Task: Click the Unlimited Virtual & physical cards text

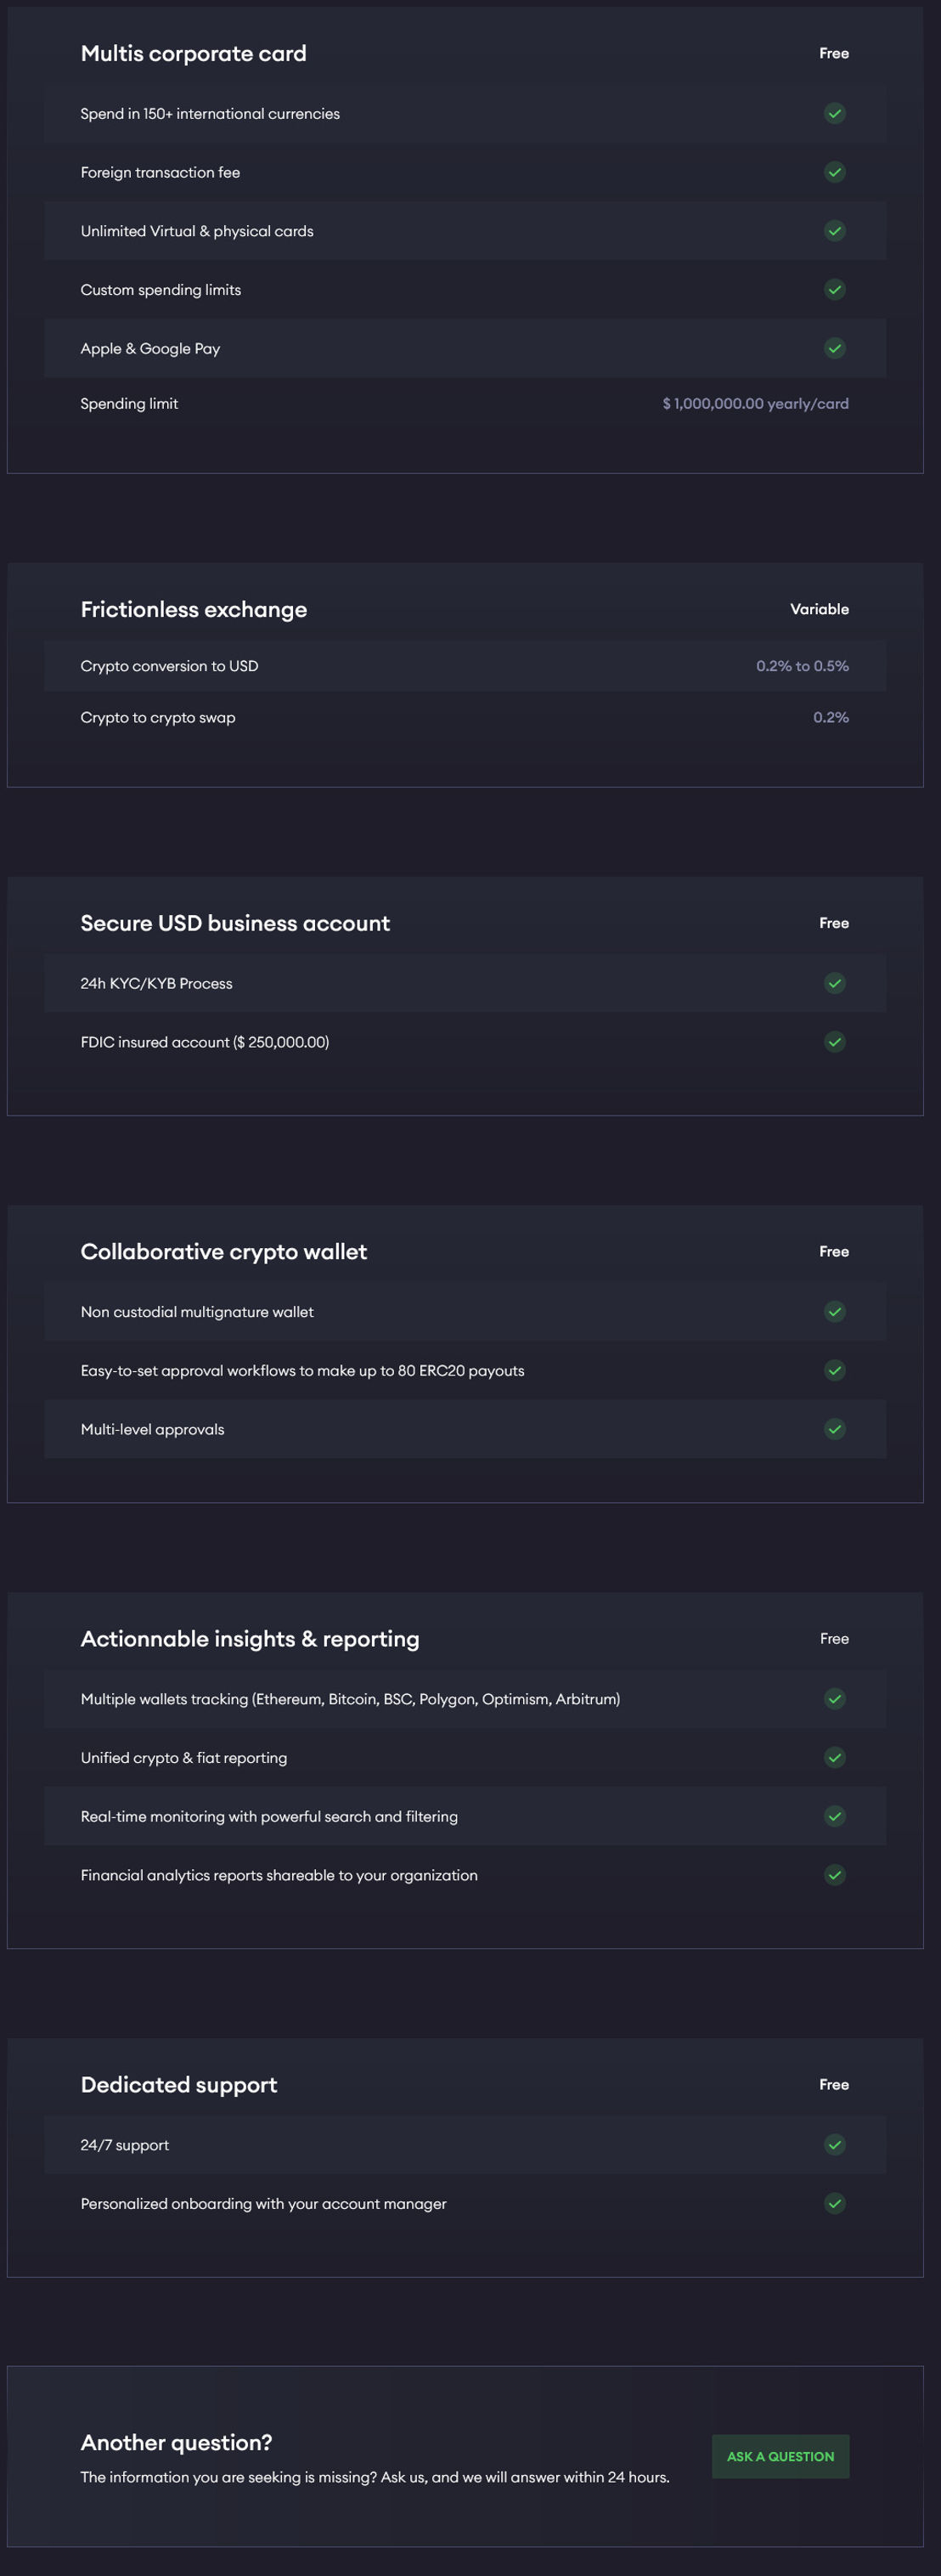Action: pos(197,232)
